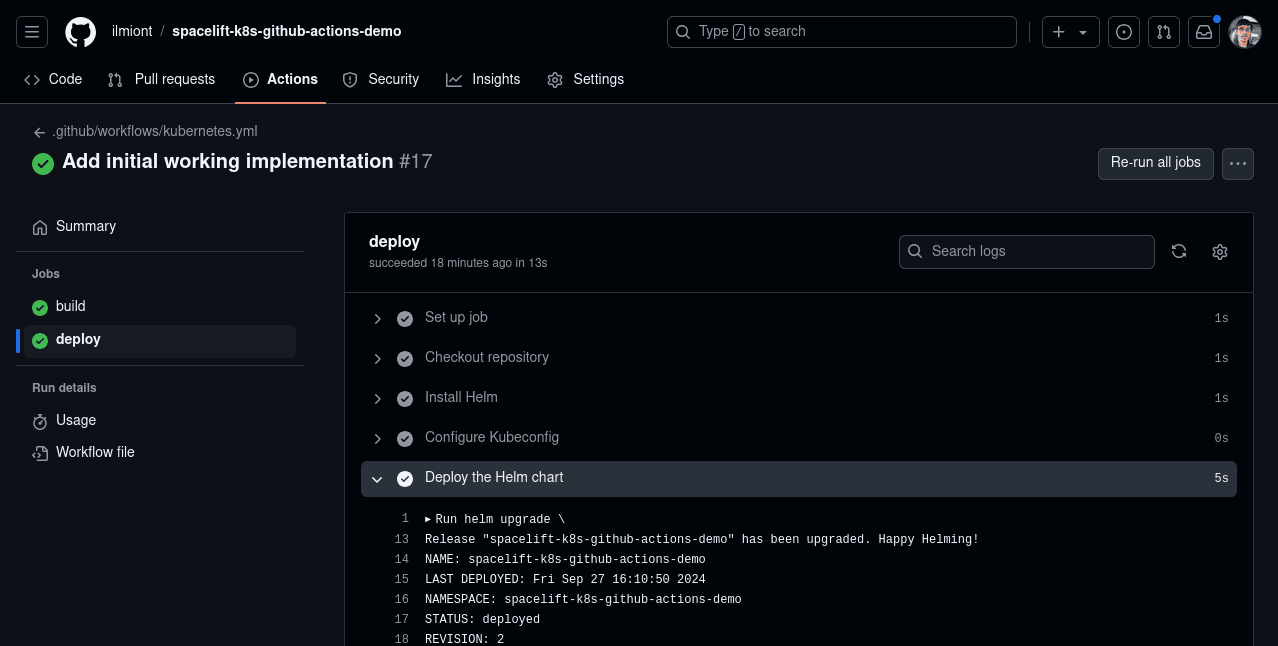Select the Actions tab
Screen dimensions: 1278x646
tap(280, 79)
